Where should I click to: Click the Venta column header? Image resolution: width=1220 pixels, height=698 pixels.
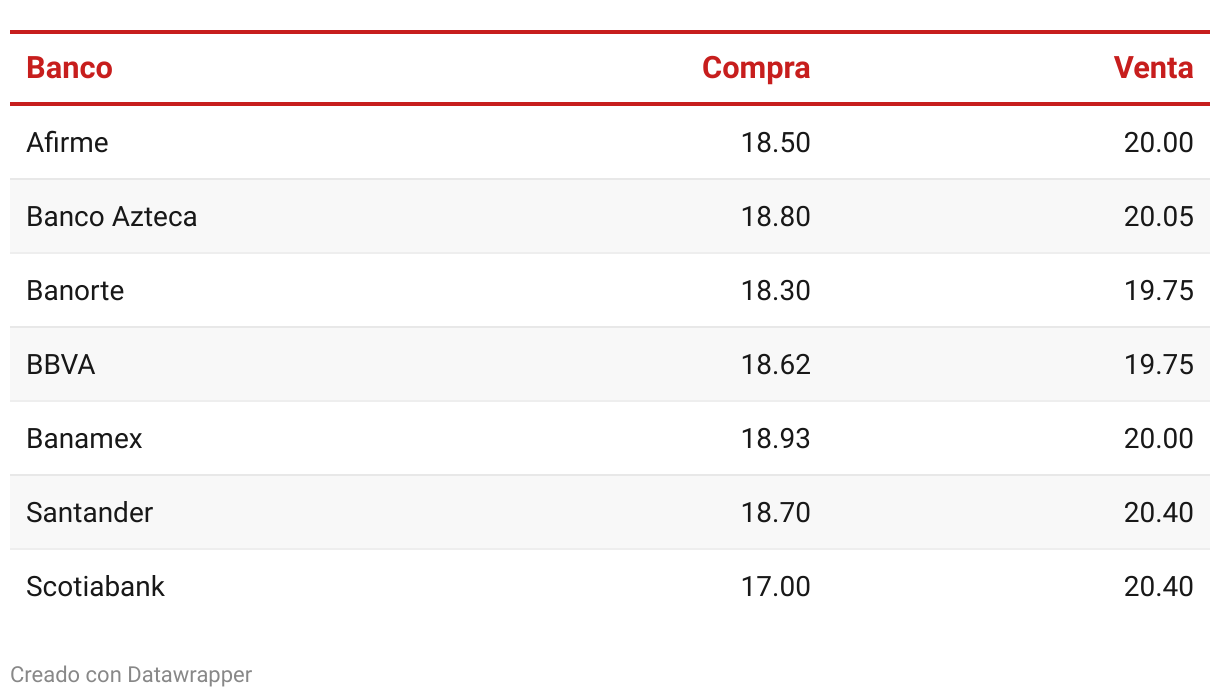(x=1153, y=68)
